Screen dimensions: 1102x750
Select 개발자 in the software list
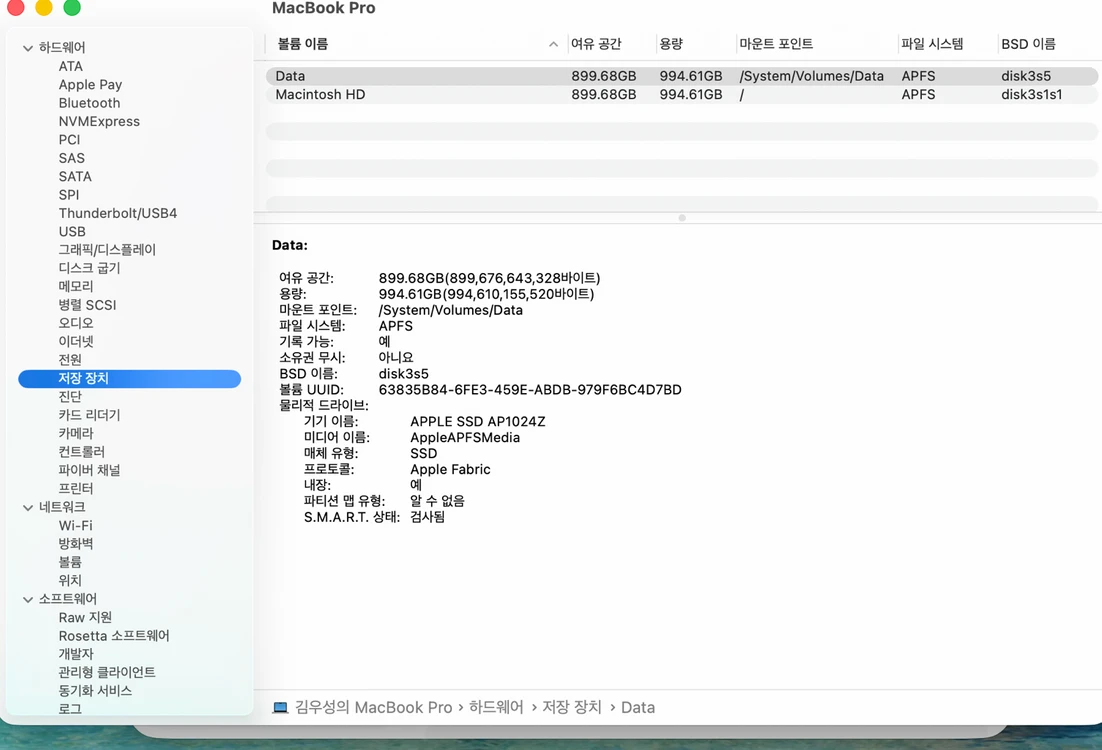pyautogui.click(x=76, y=654)
